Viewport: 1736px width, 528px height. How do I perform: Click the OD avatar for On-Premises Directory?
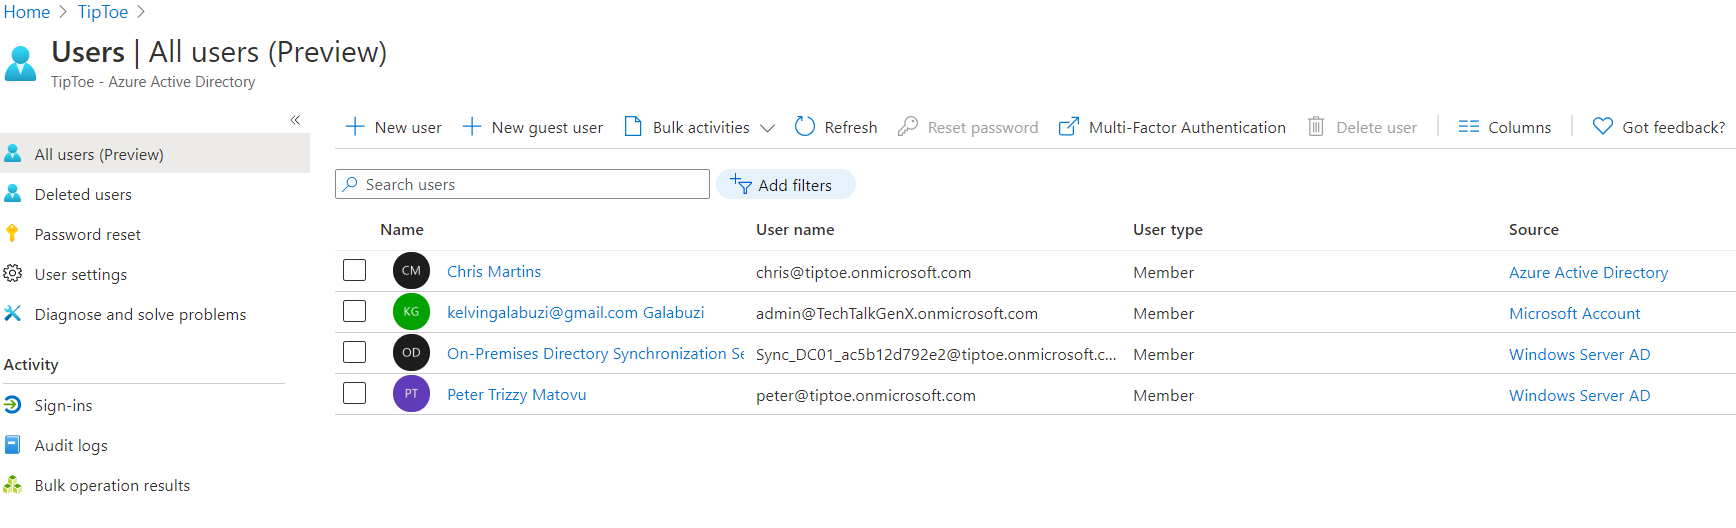[411, 353]
